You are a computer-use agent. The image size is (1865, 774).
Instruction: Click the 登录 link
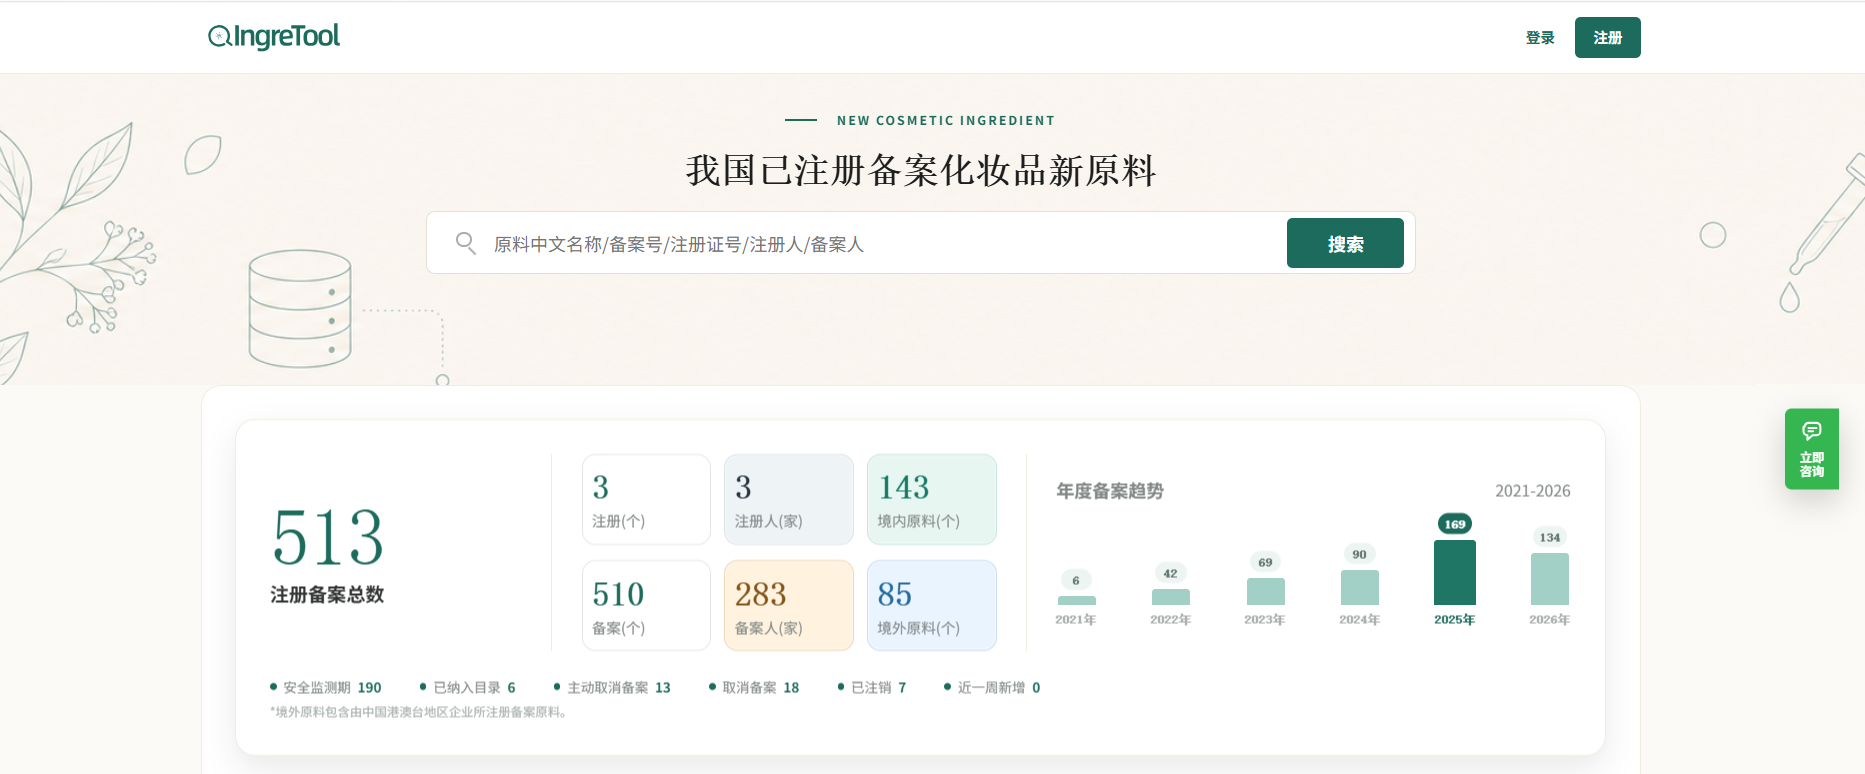tap(1540, 38)
